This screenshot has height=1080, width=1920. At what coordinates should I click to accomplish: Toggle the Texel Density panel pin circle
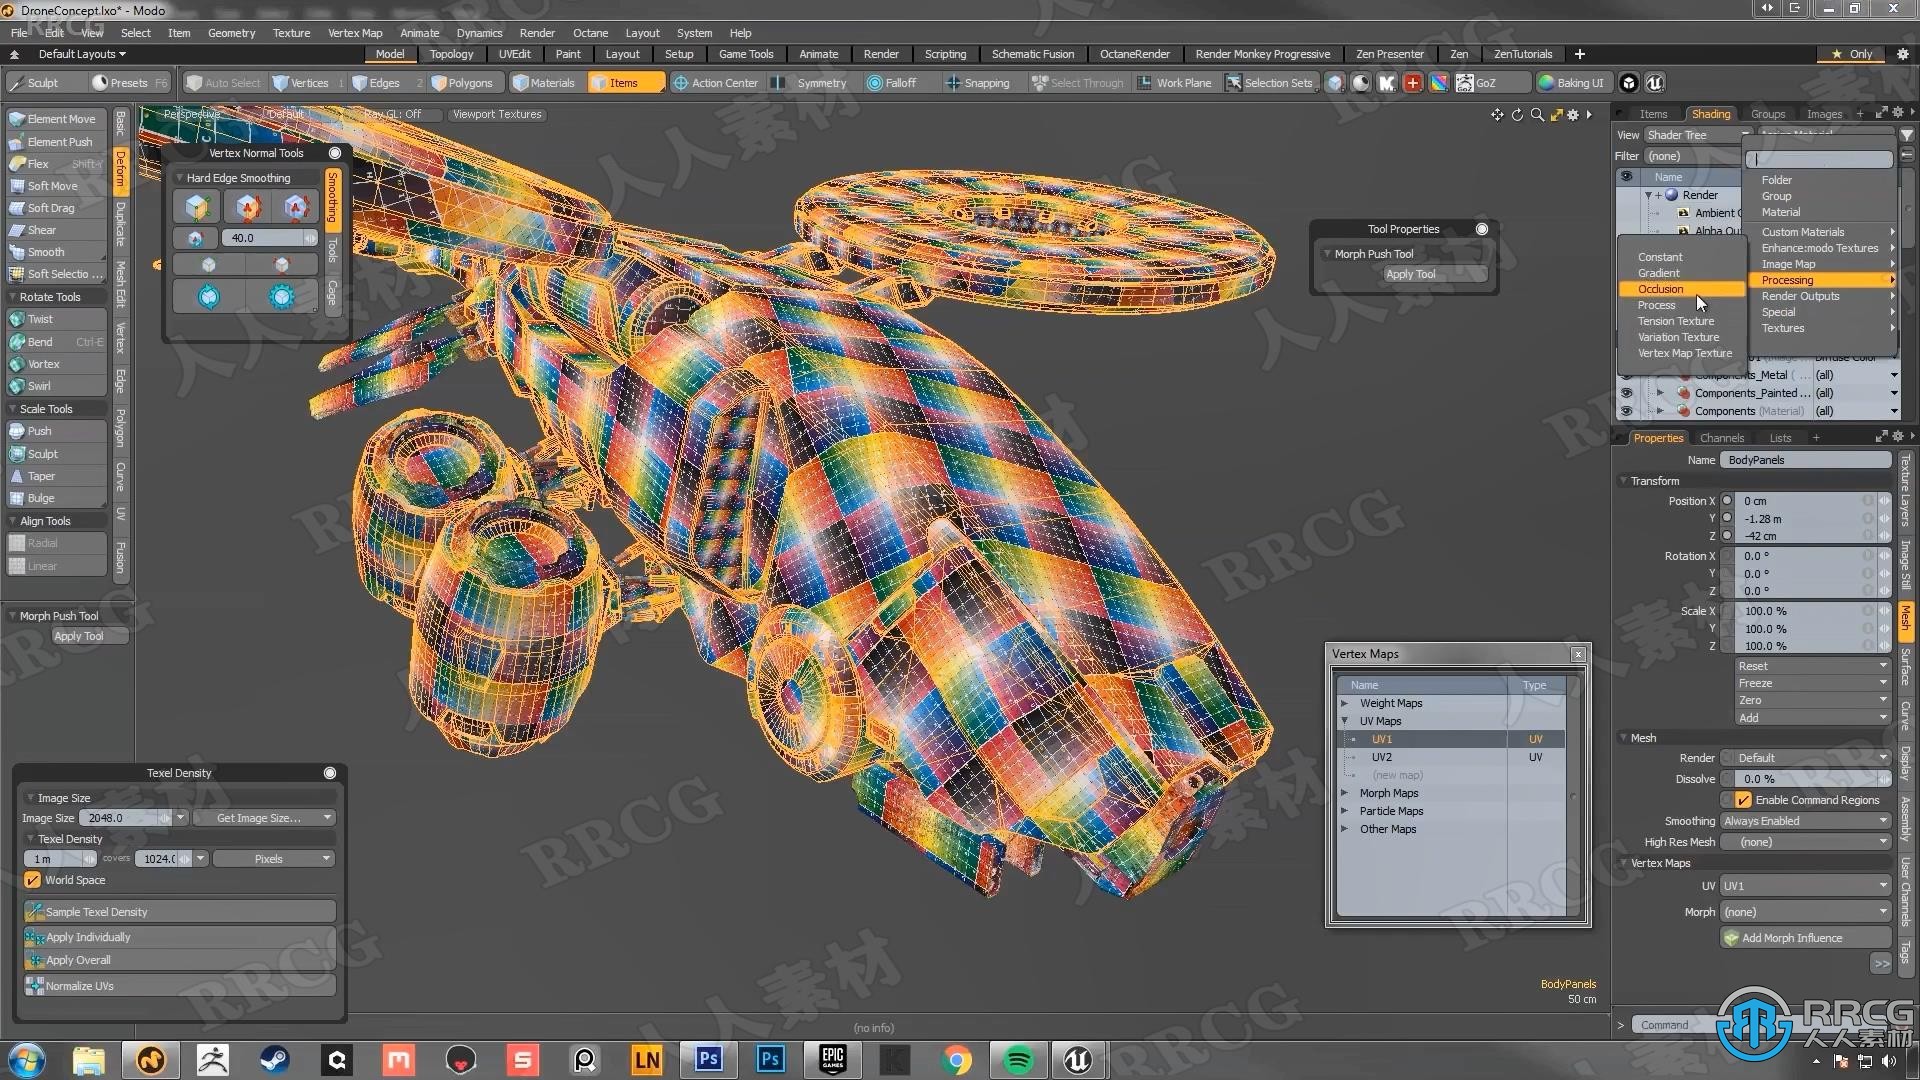click(330, 773)
